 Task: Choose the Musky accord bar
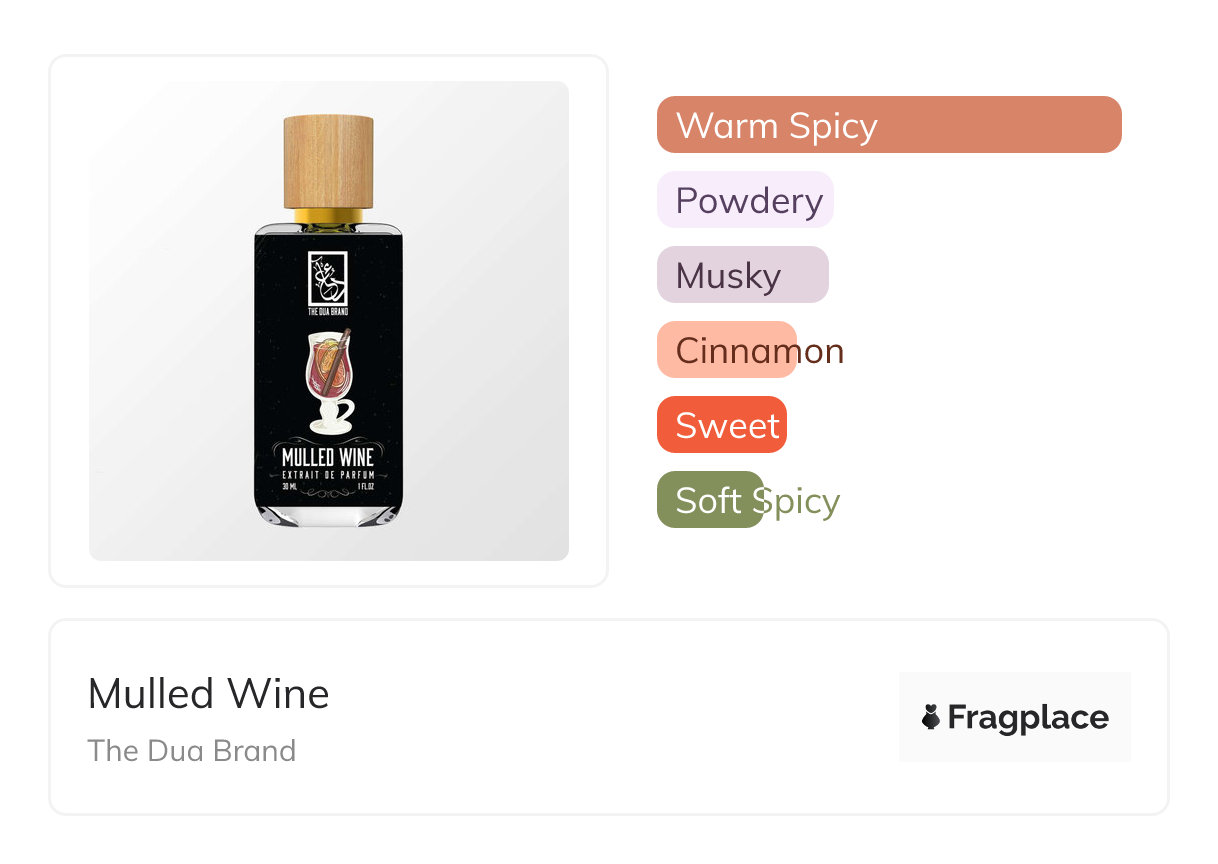pos(742,275)
